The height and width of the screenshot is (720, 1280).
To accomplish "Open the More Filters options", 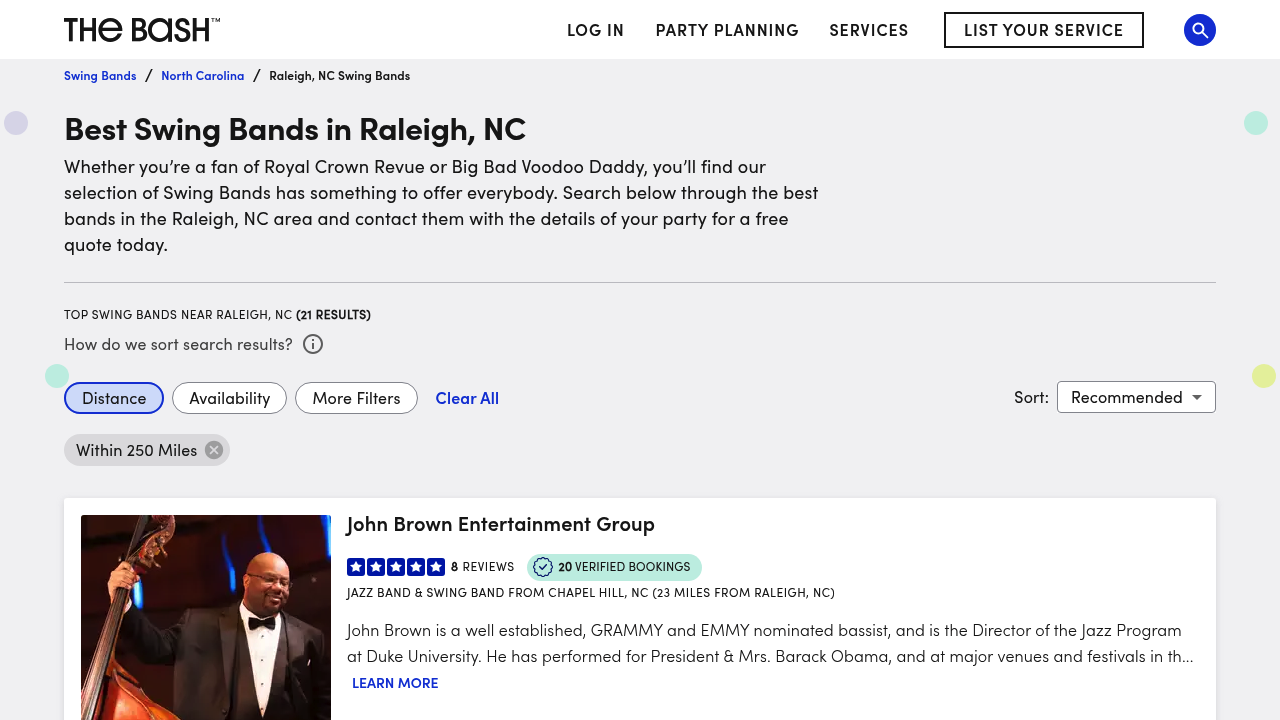I will [356, 398].
